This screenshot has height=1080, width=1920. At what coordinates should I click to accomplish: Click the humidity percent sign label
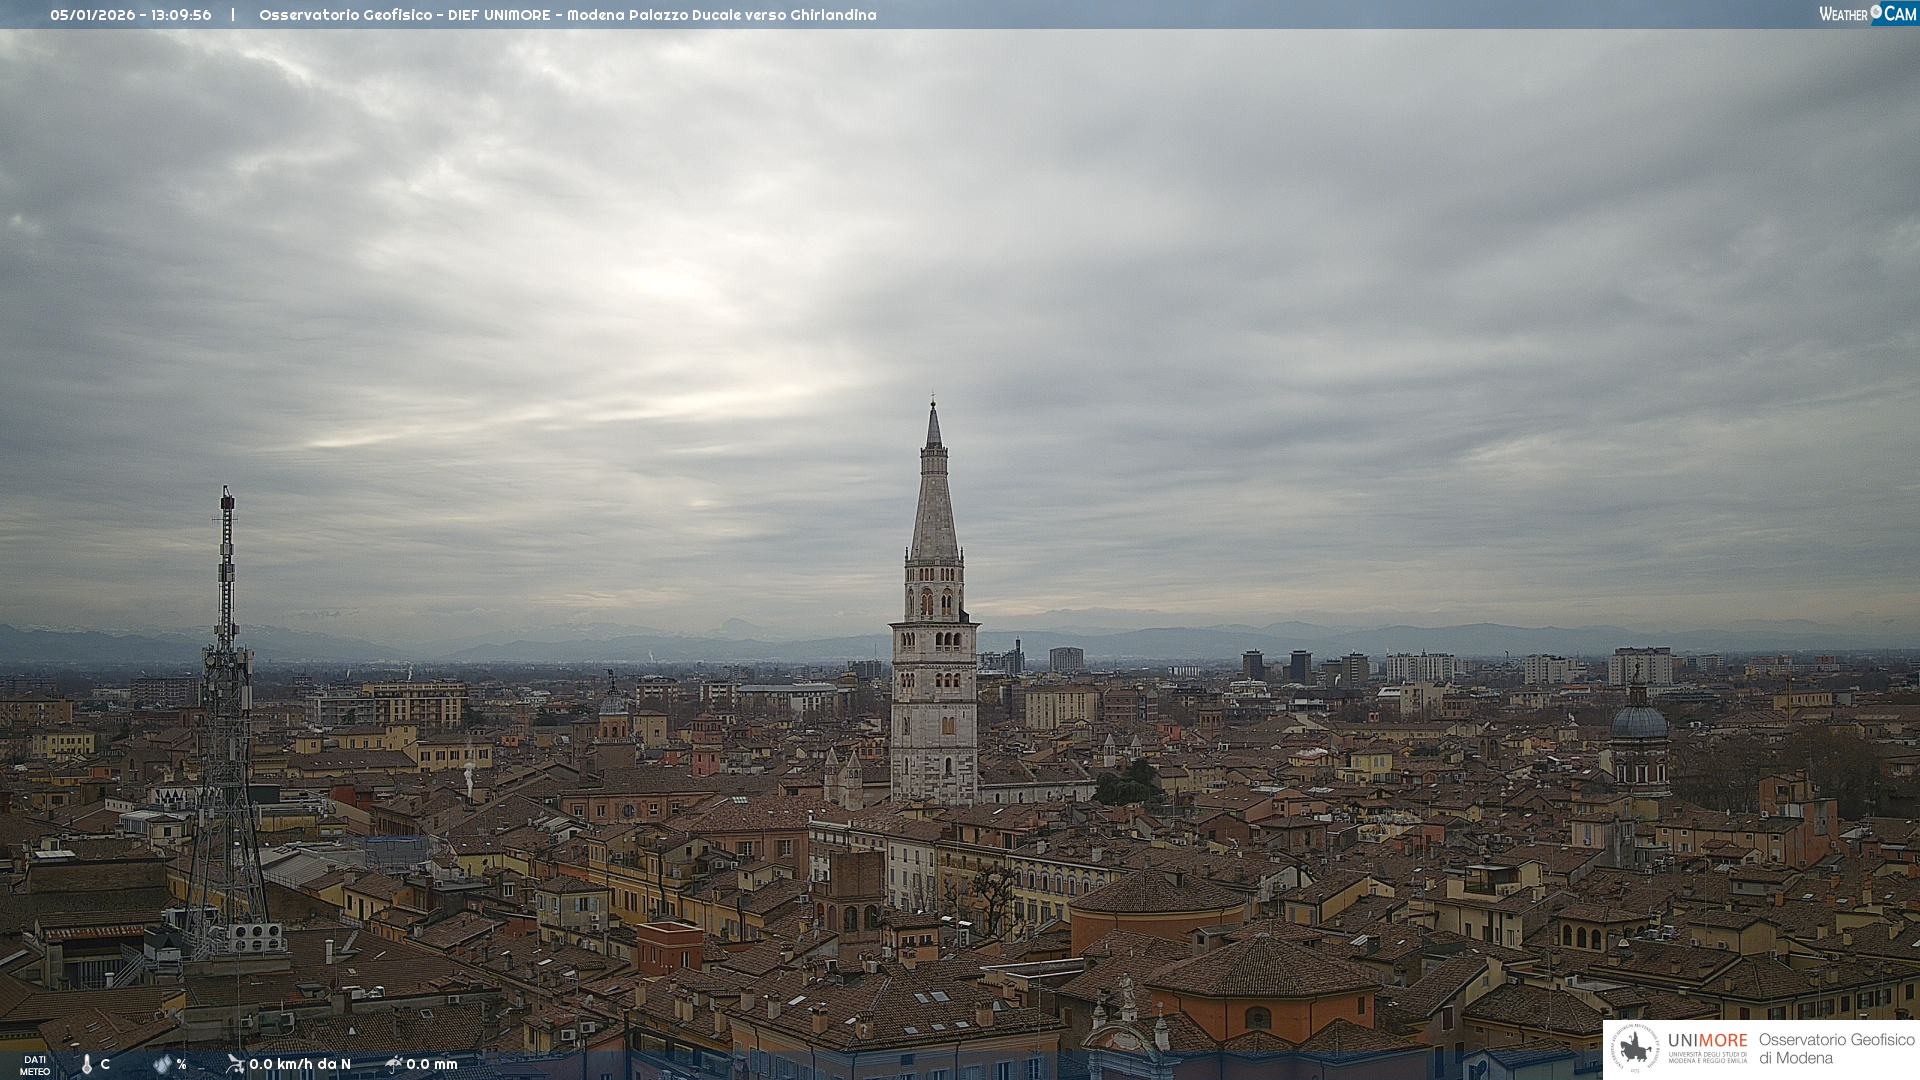point(181,1064)
